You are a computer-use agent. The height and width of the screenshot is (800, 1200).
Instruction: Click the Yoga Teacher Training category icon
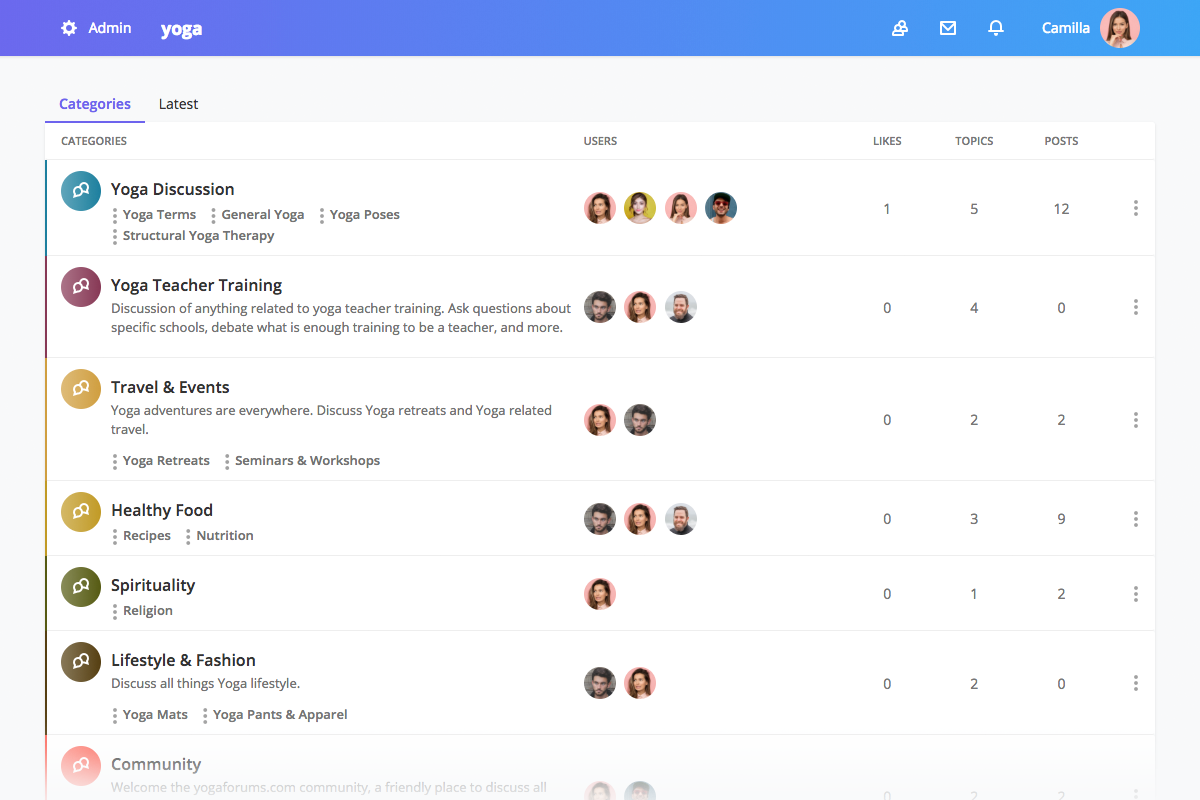click(x=80, y=286)
